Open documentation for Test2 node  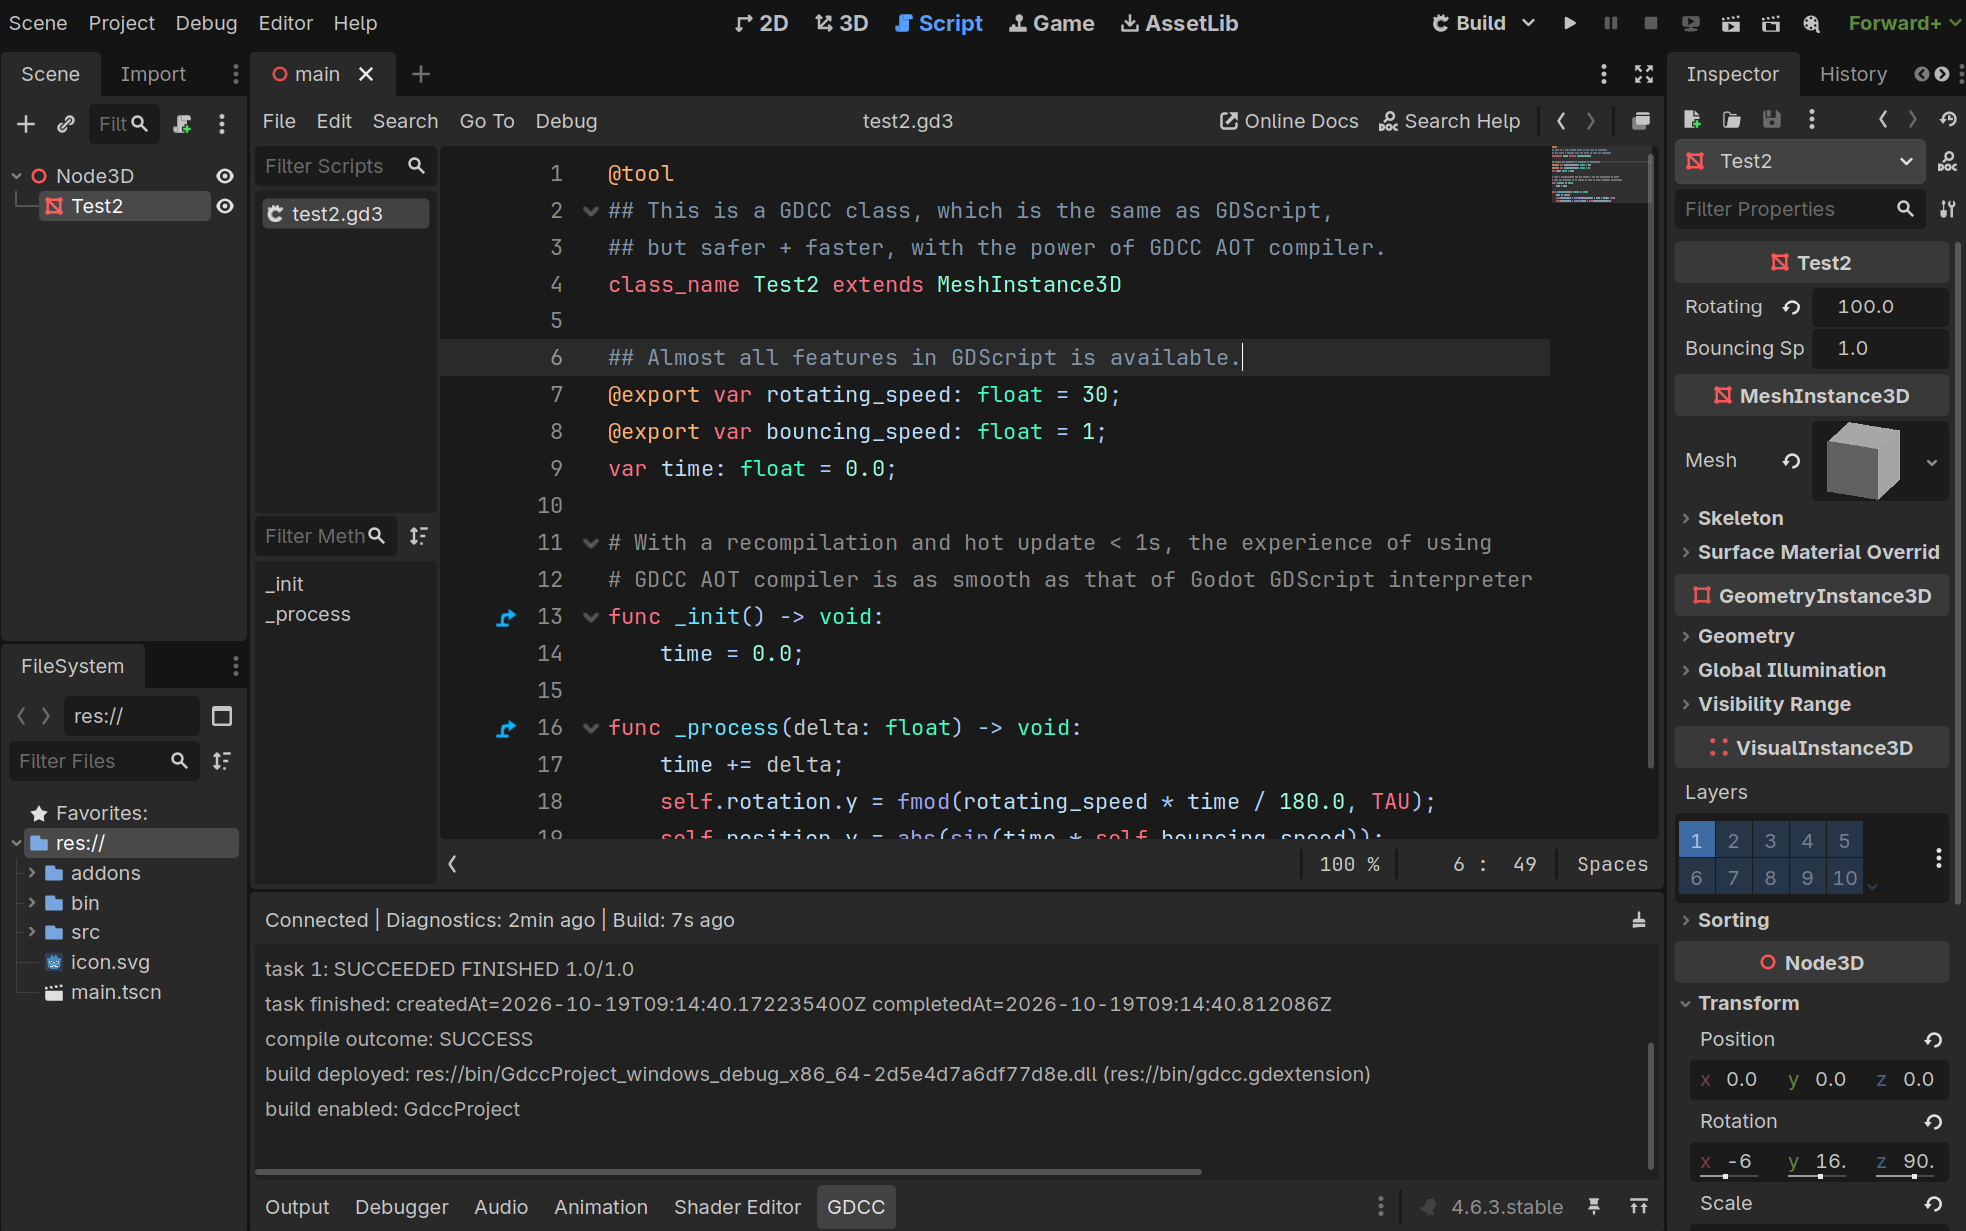(x=1948, y=162)
